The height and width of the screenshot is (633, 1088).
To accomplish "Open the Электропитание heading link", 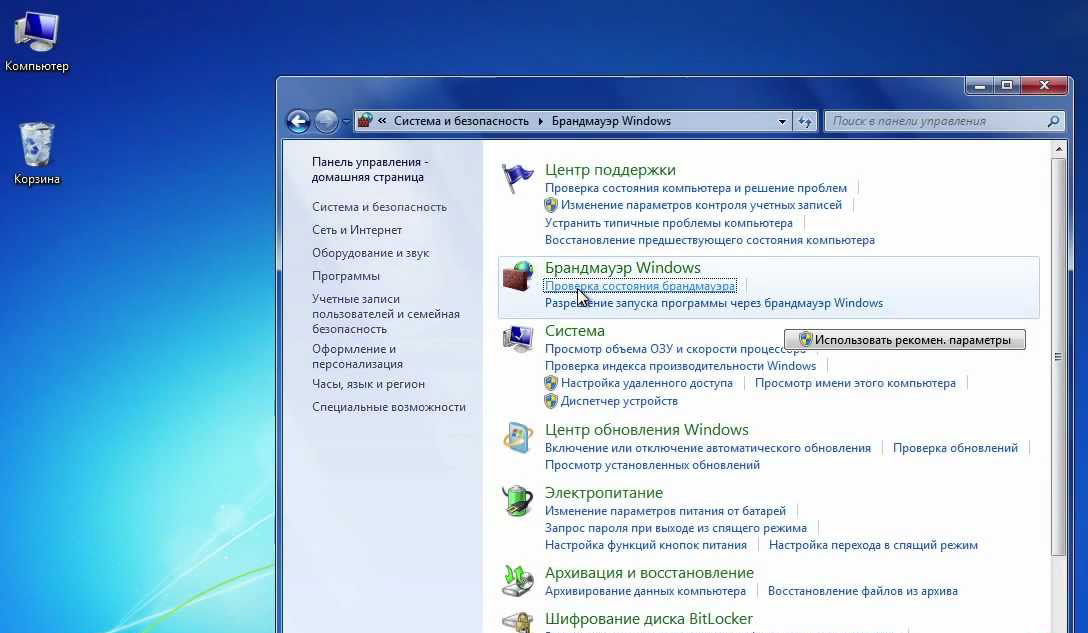I will coord(604,493).
